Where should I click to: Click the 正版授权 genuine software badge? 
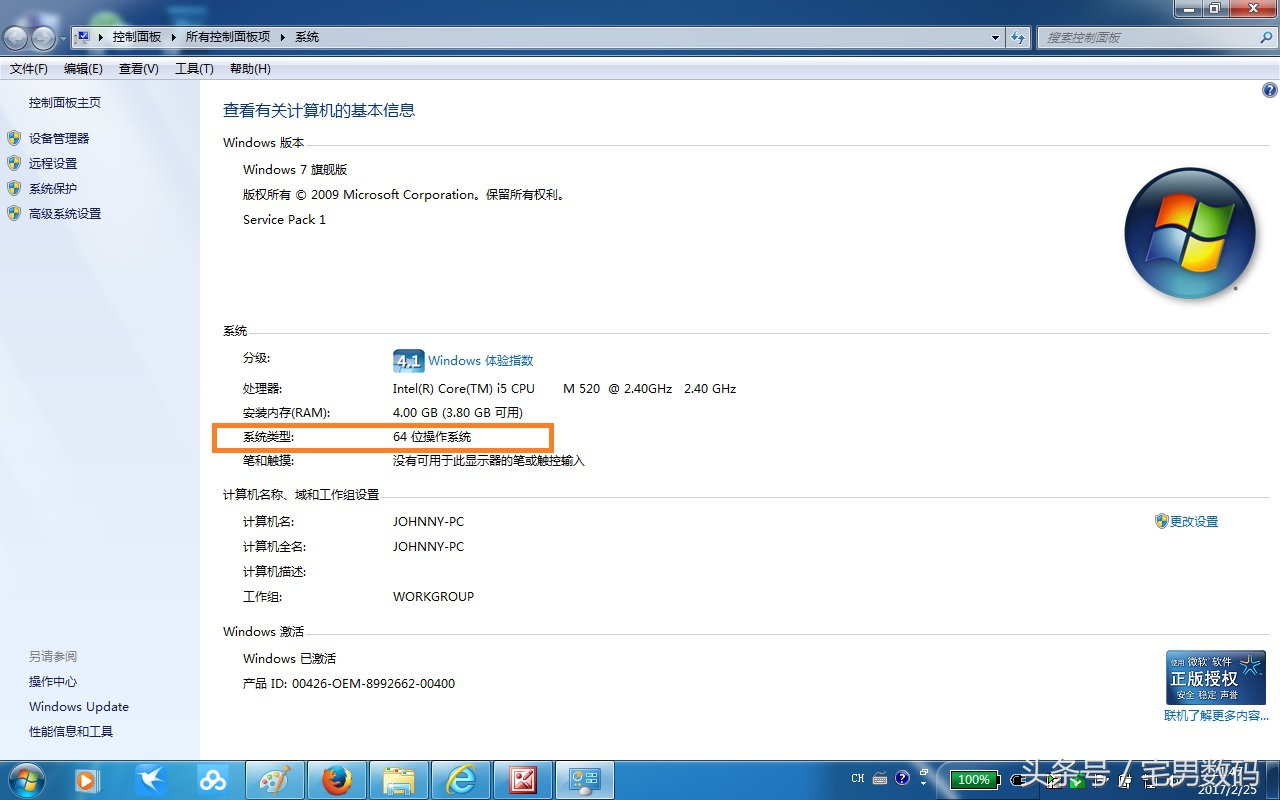pyautogui.click(x=1215, y=677)
